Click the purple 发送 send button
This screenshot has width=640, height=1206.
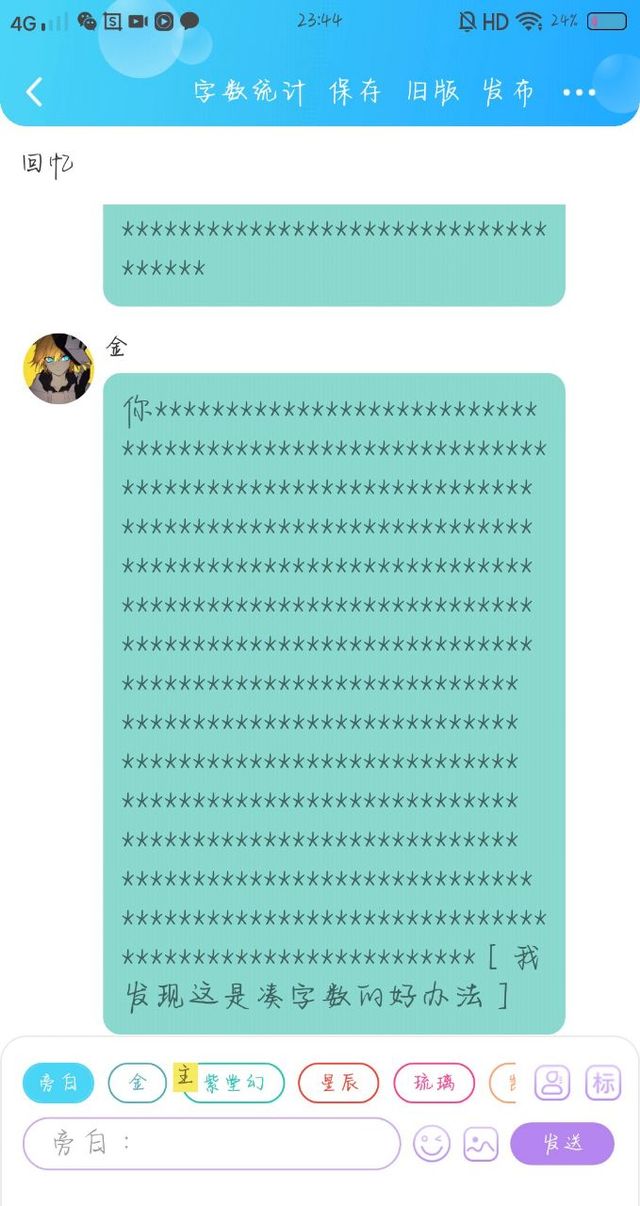(562, 1143)
